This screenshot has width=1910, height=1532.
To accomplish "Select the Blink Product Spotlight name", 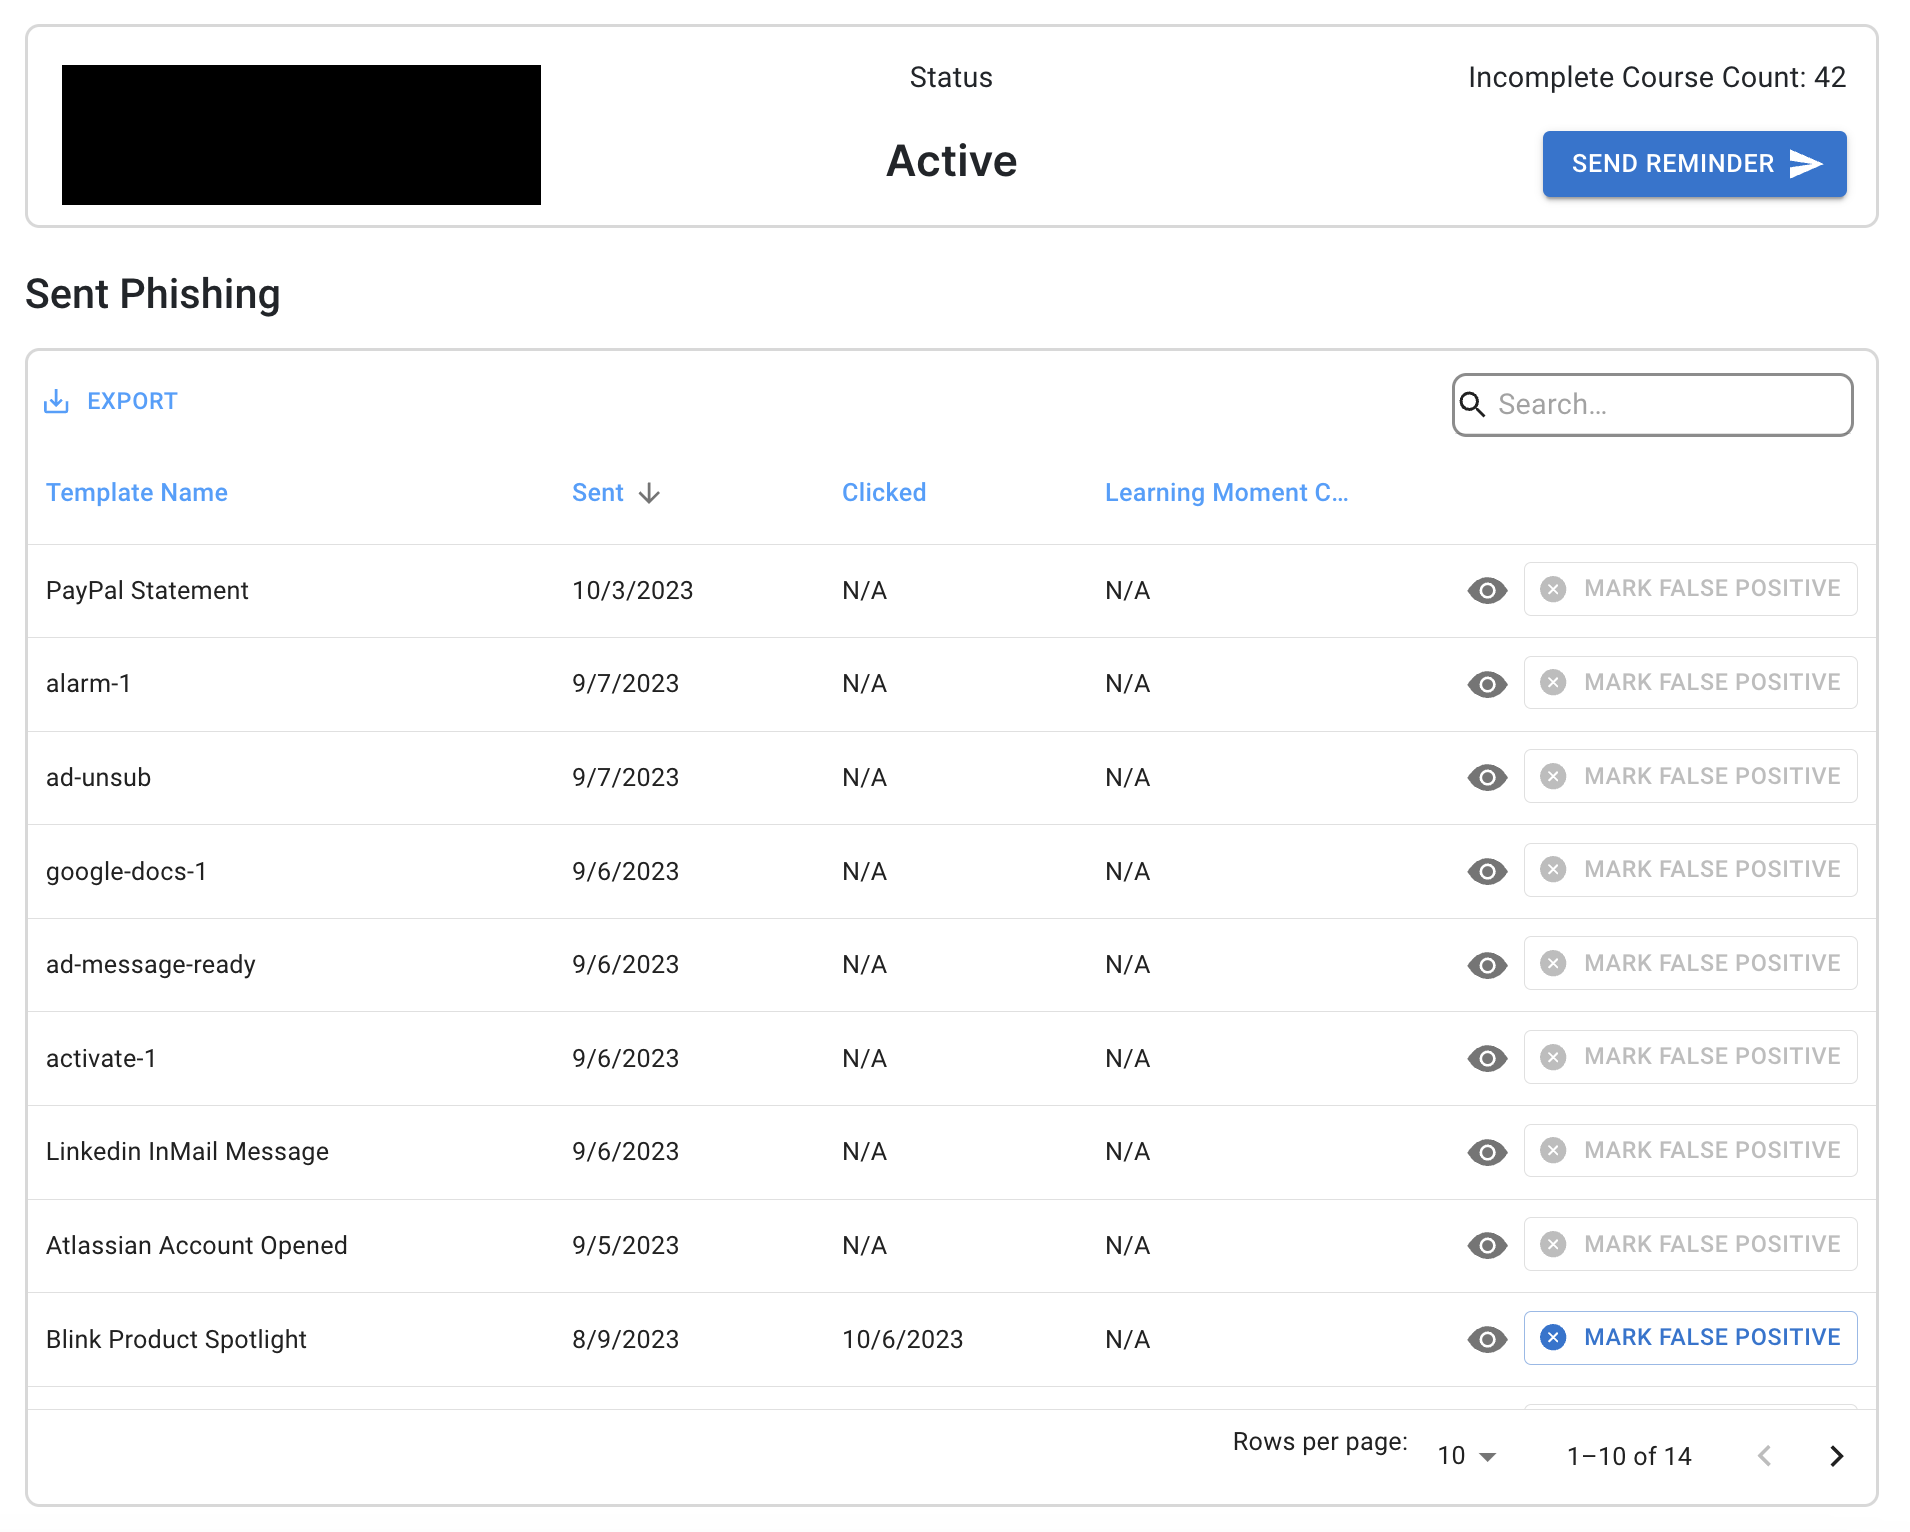I will point(176,1340).
